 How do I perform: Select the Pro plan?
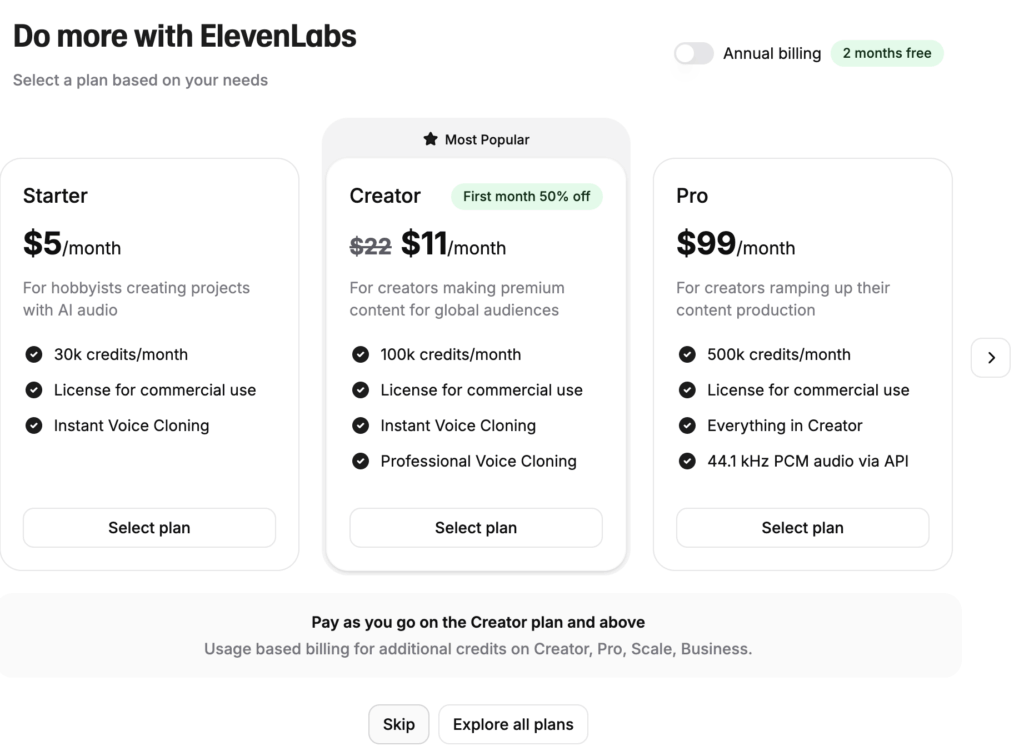coord(802,528)
